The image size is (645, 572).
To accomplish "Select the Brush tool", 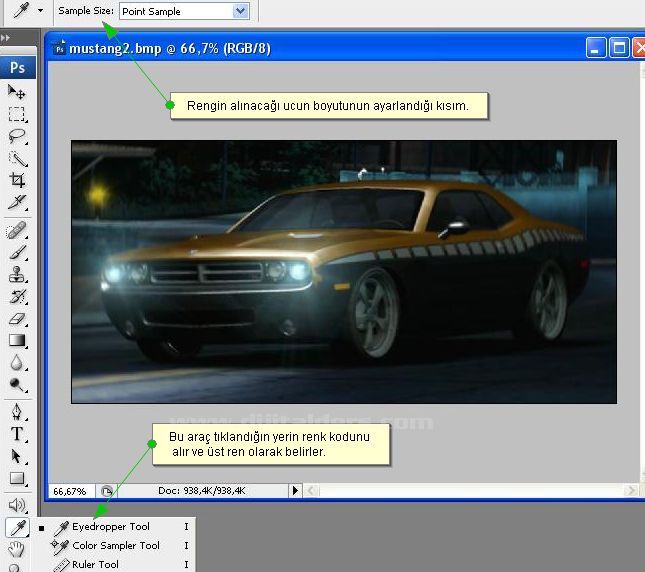I will coord(17,252).
